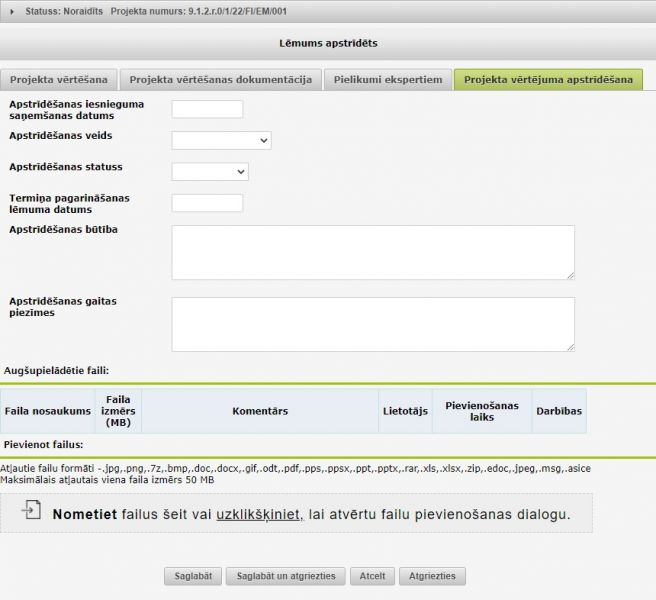Click Saglabāt un atgriezties button
656x600 pixels.
286,577
